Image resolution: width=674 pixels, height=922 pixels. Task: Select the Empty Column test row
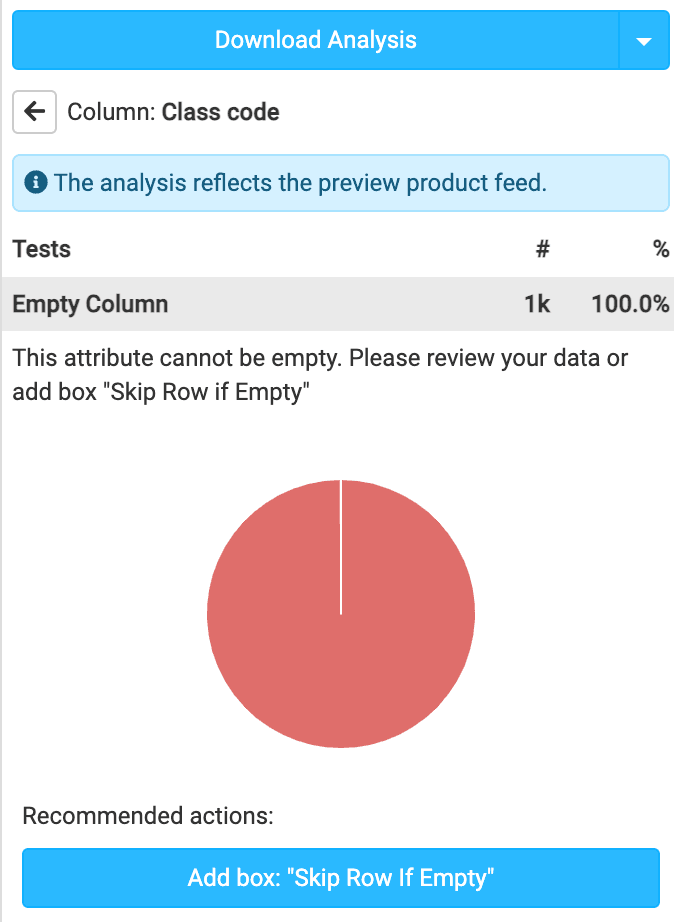[90, 304]
